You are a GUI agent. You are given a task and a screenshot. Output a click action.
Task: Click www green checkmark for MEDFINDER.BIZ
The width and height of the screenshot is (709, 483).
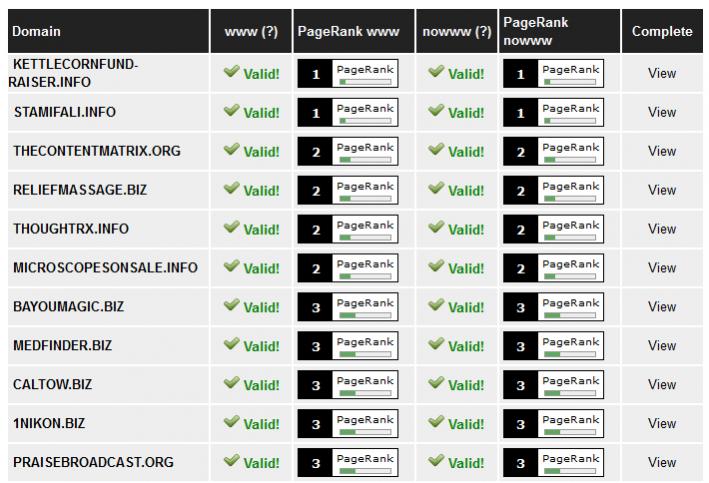[x=231, y=345]
